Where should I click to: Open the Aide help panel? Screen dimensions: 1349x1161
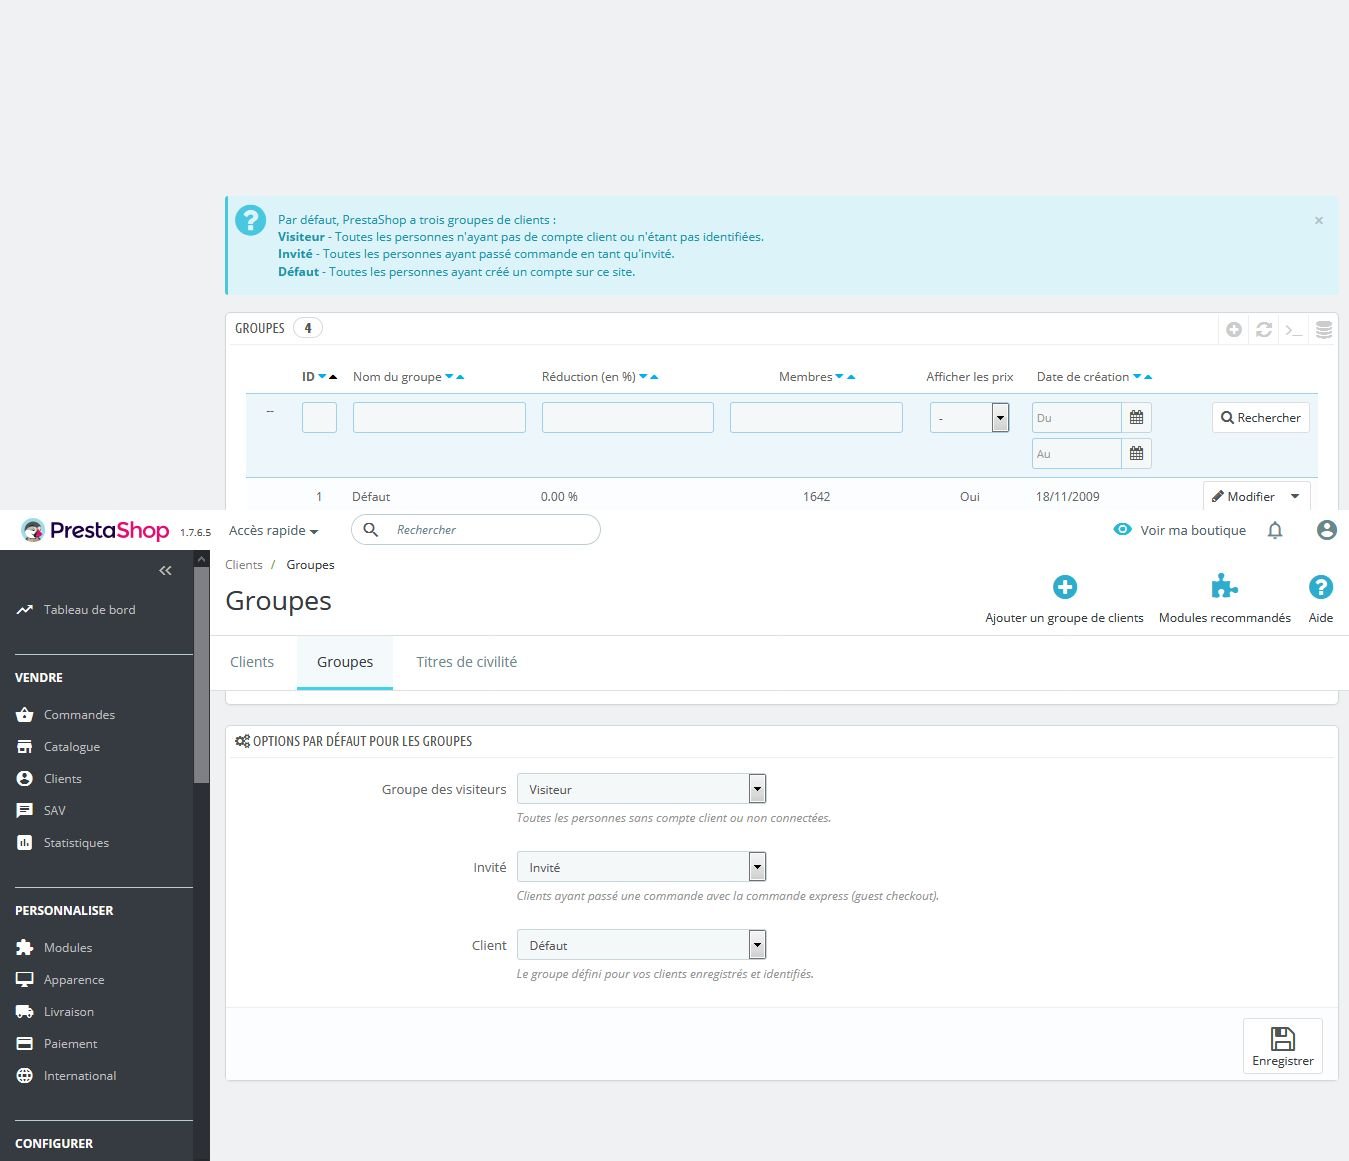pos(1321,600)
